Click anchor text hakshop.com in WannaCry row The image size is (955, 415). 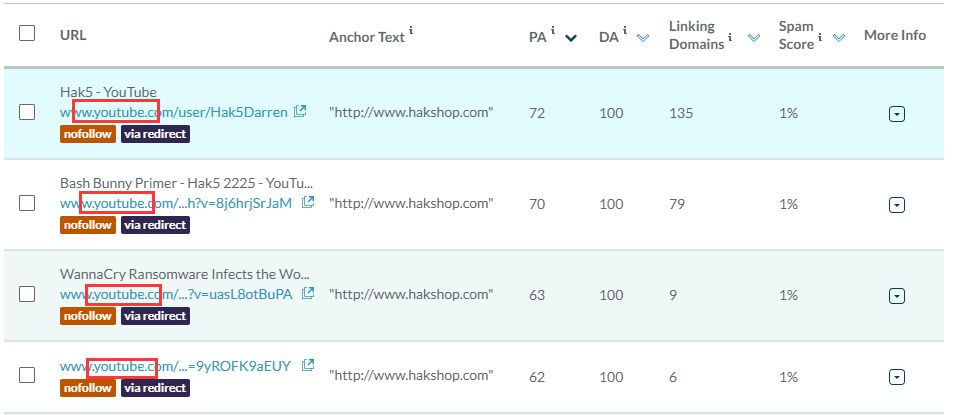tap(411, 294)
